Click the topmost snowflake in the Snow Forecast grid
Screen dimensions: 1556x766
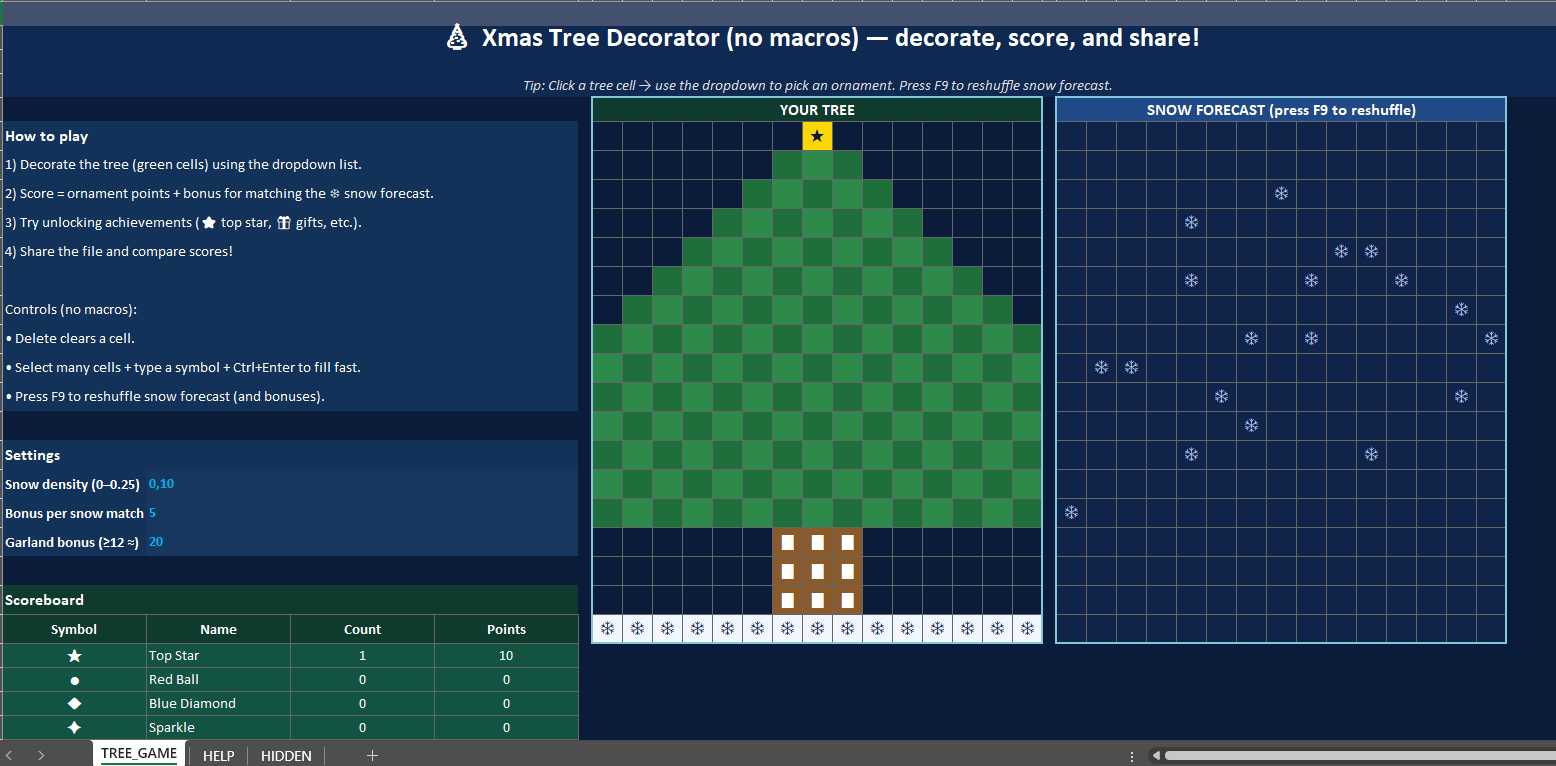[1281, 193]
